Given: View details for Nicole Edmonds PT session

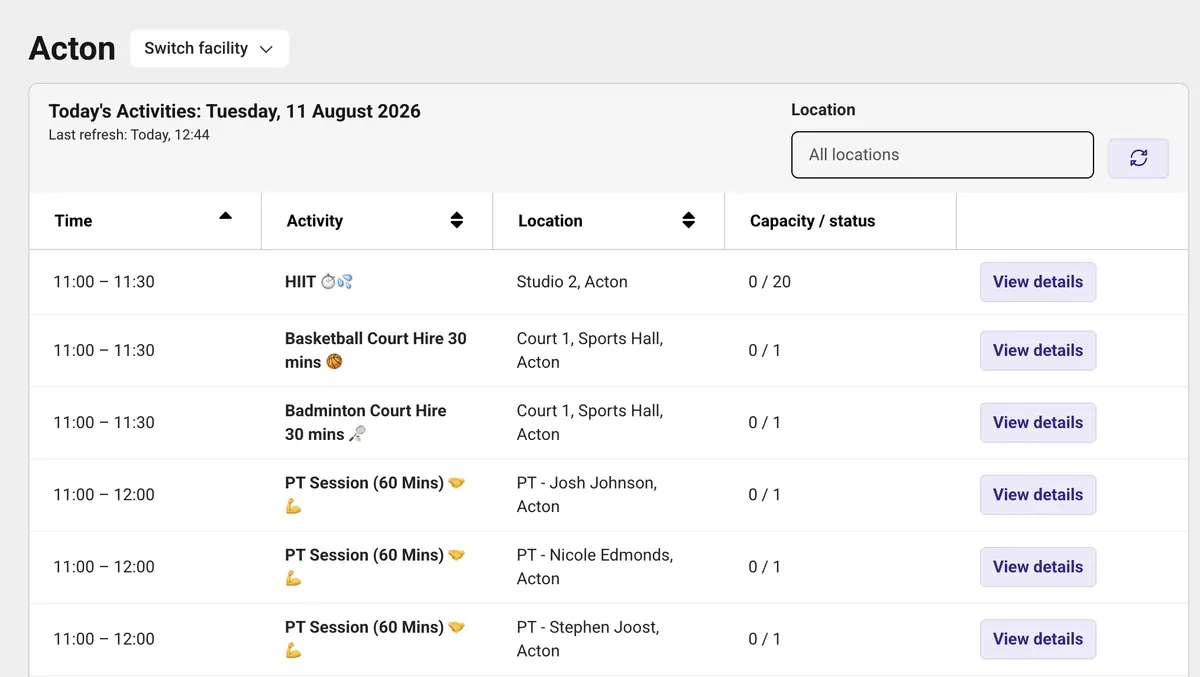Looking at the screenshot, I should click(1038, 566).
